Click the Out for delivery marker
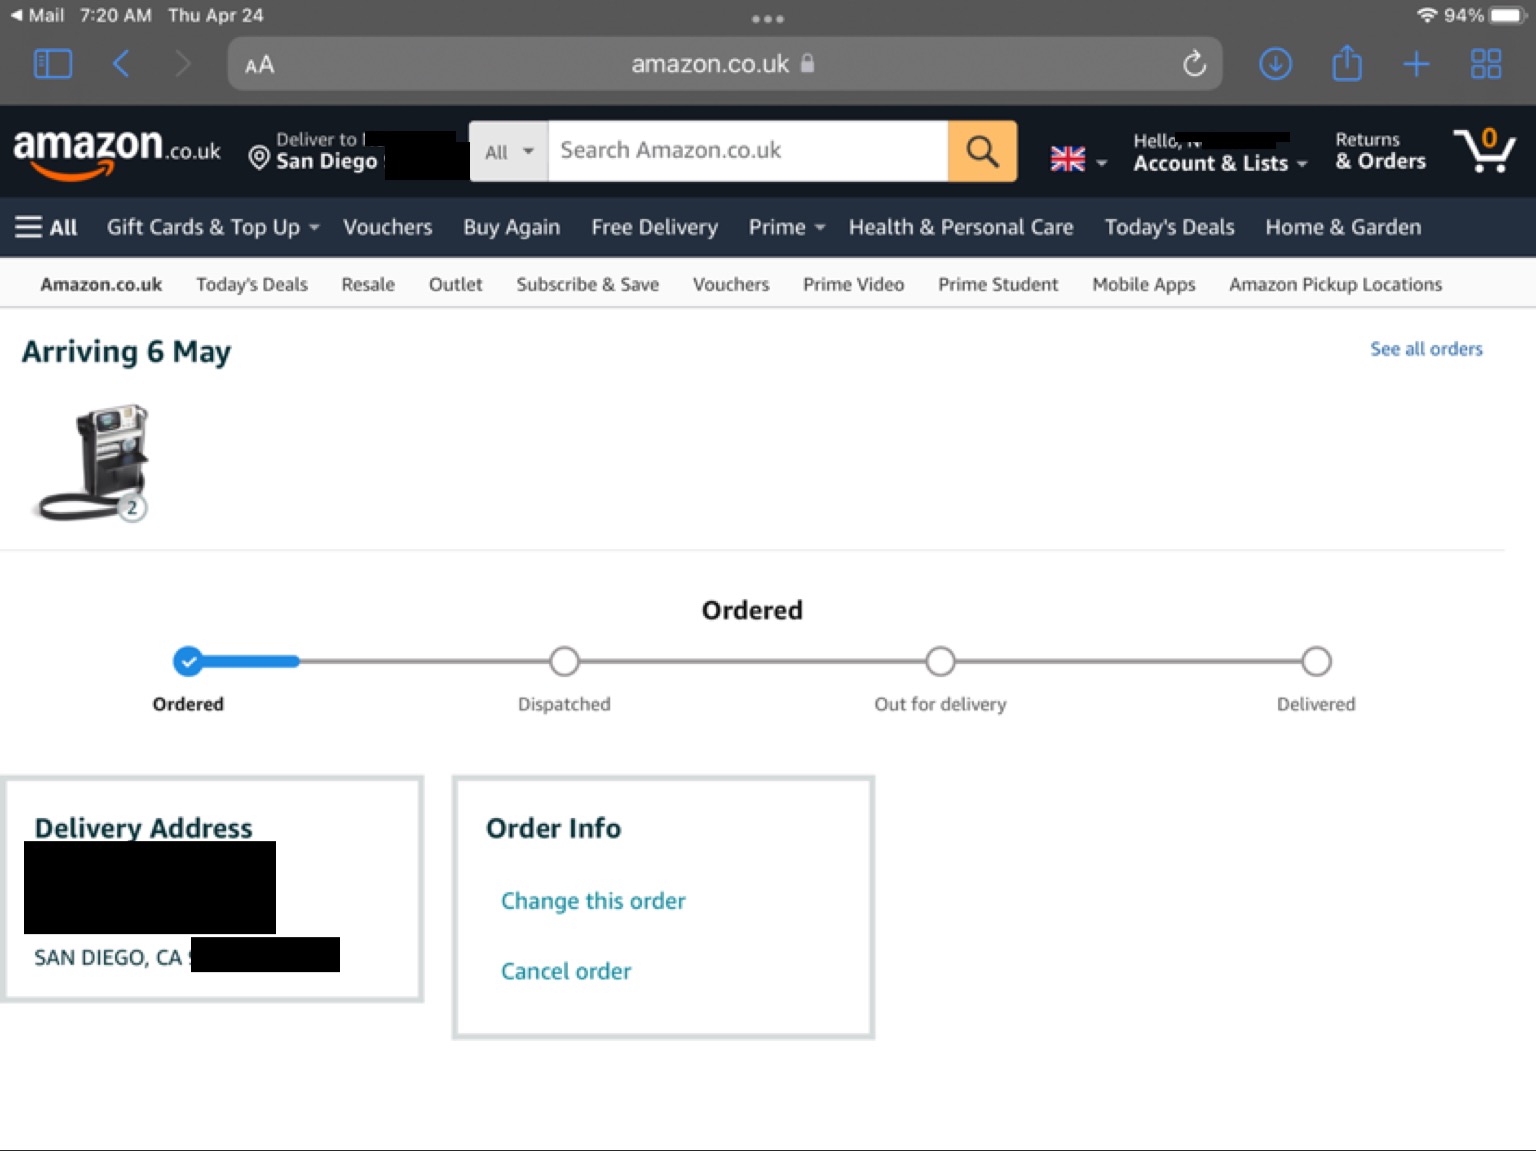 [x=940, y=661]
